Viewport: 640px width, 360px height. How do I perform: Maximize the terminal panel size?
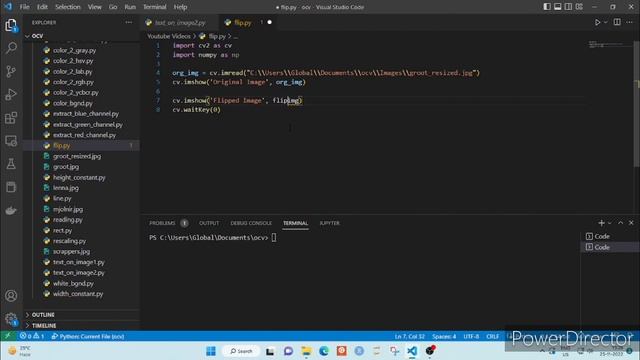coord(620,223)
